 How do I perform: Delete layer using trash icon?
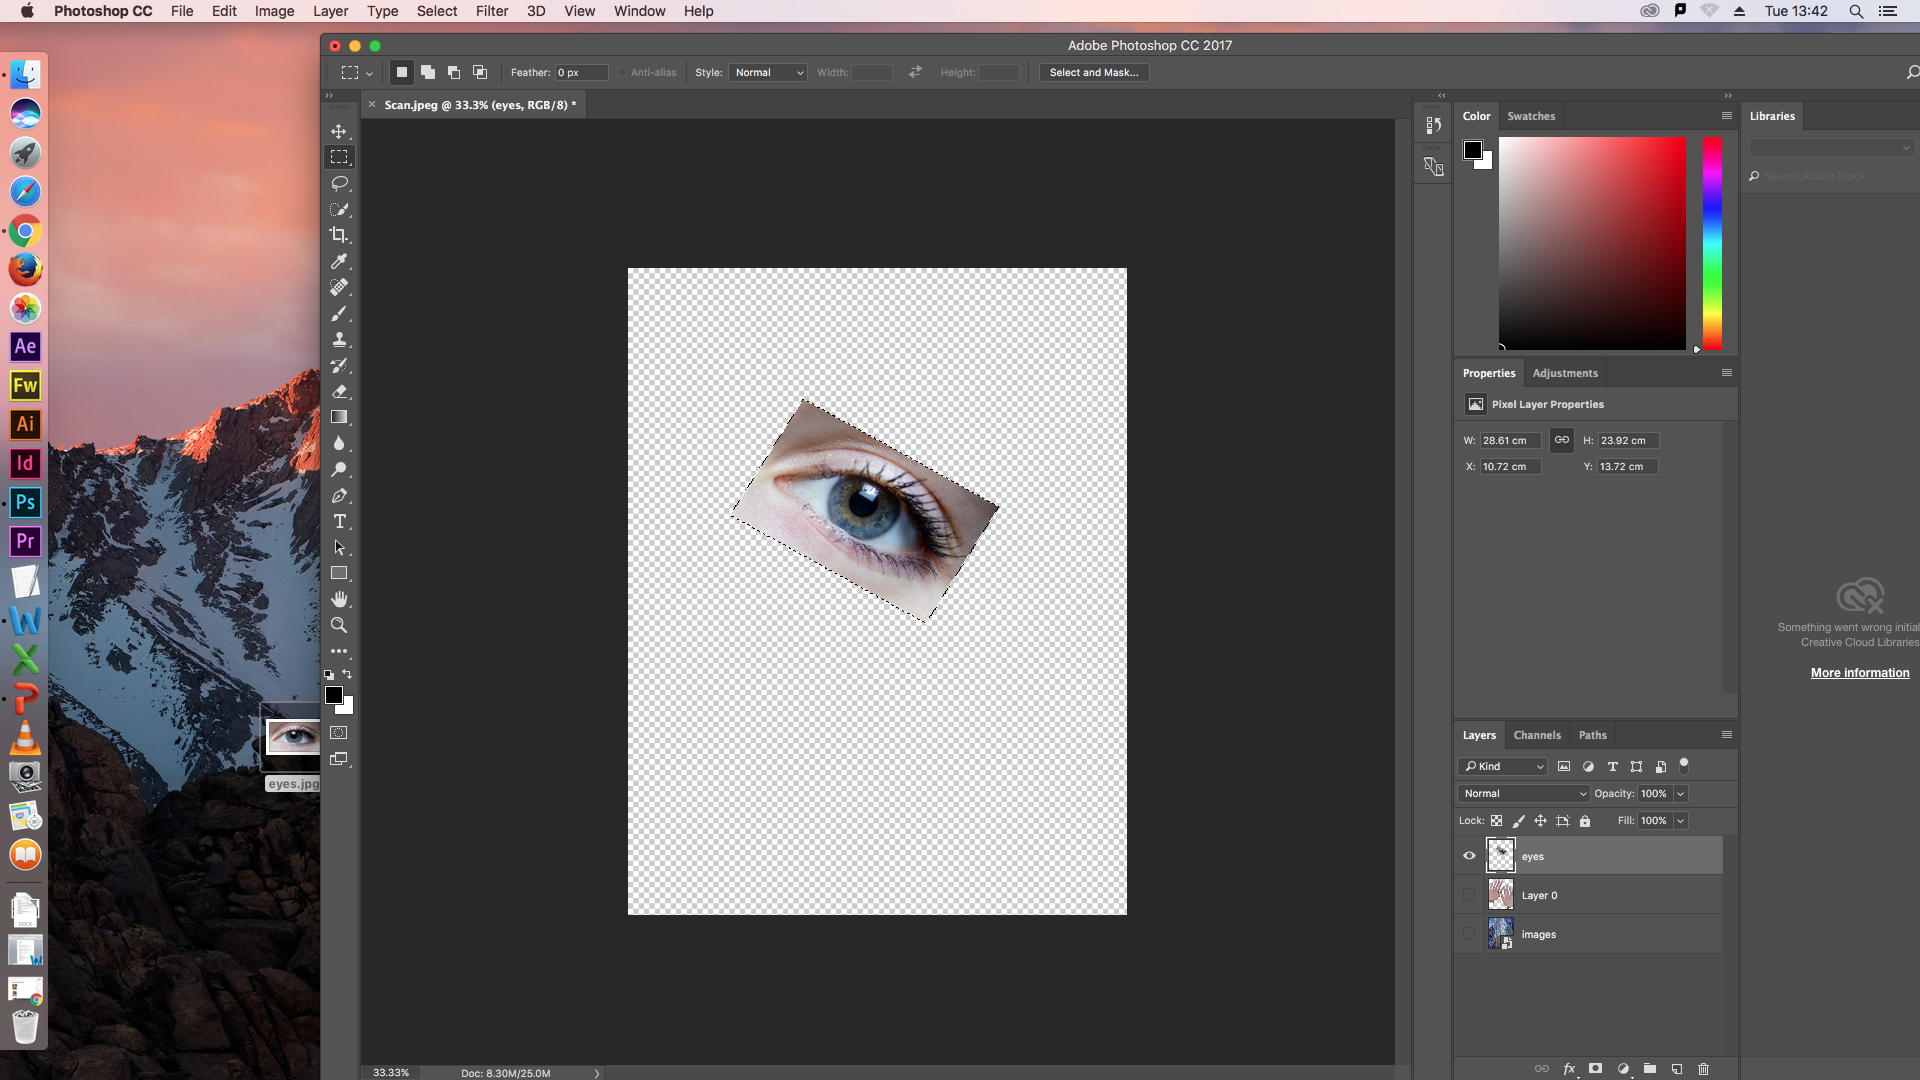[x=1704, y=1069]
